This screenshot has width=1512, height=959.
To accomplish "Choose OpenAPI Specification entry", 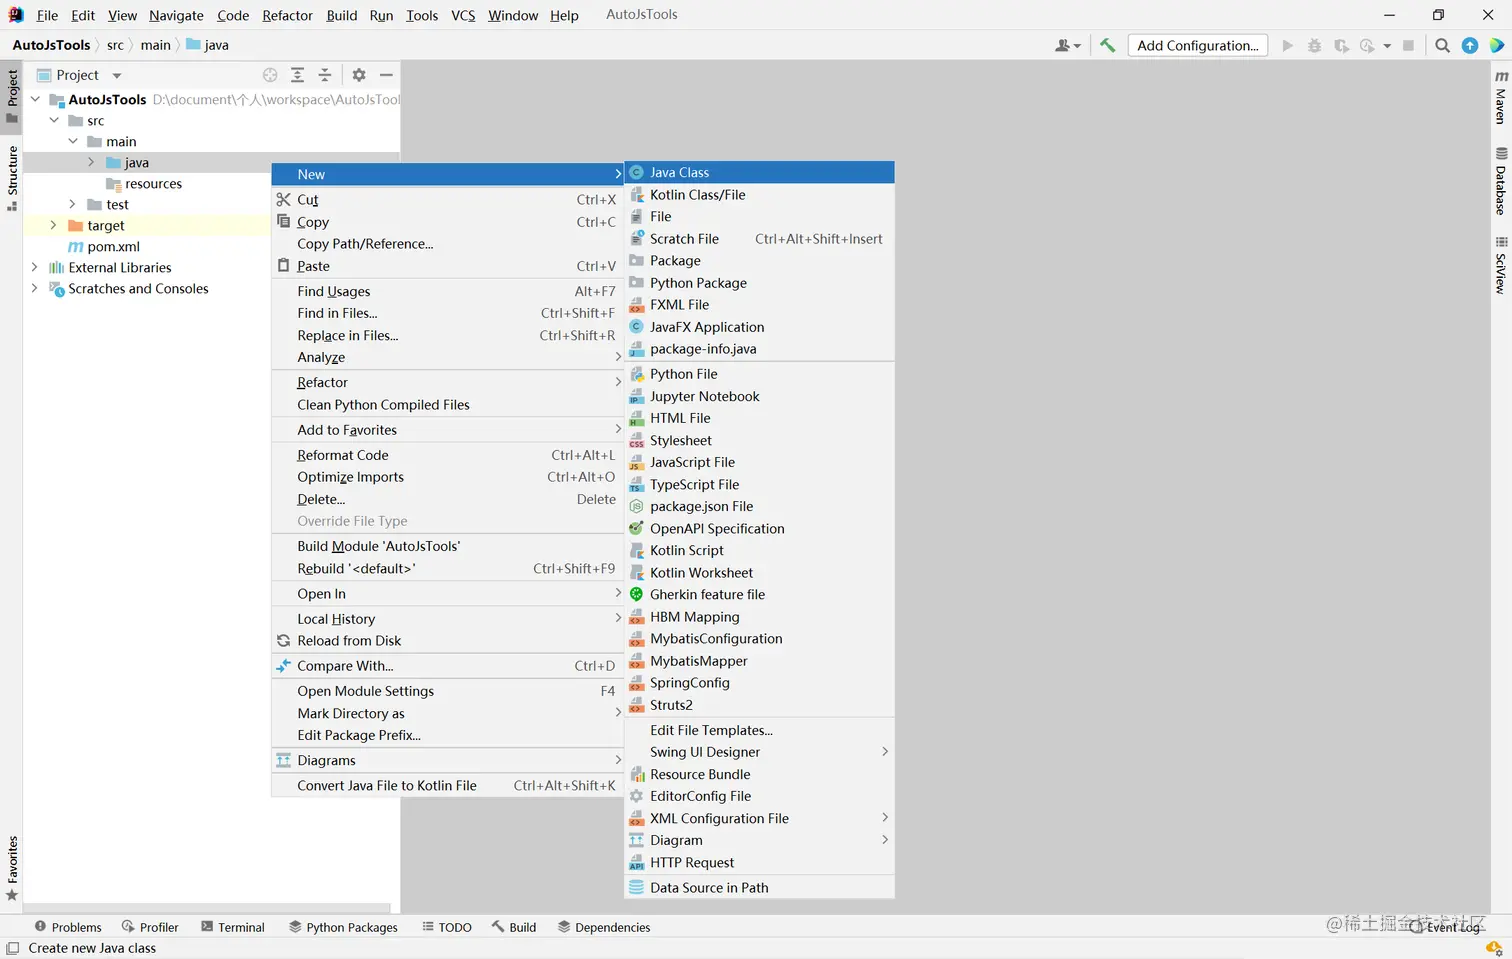I will coord(759,528).
